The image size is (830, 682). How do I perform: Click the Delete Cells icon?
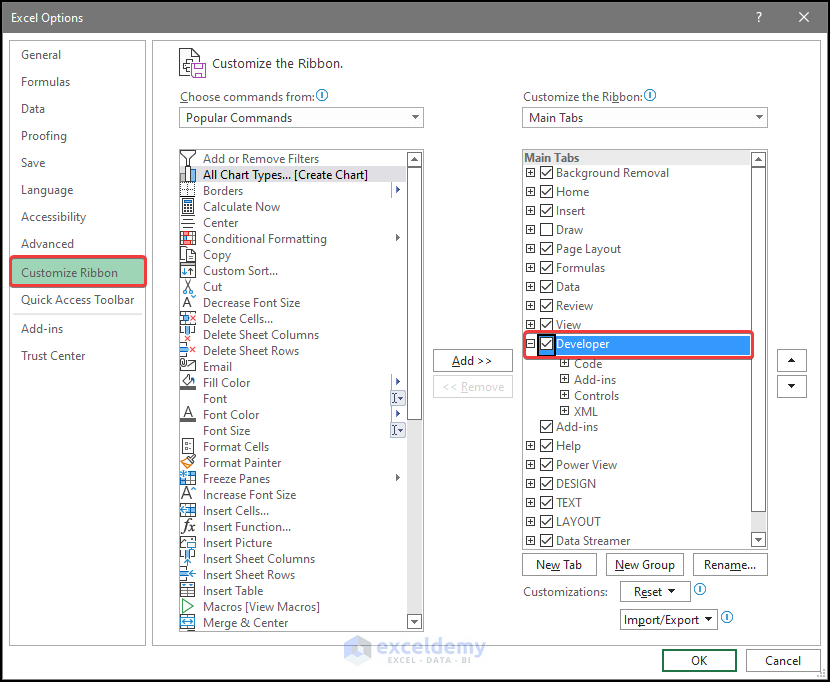pyautogui.click(x=188, y=319)
